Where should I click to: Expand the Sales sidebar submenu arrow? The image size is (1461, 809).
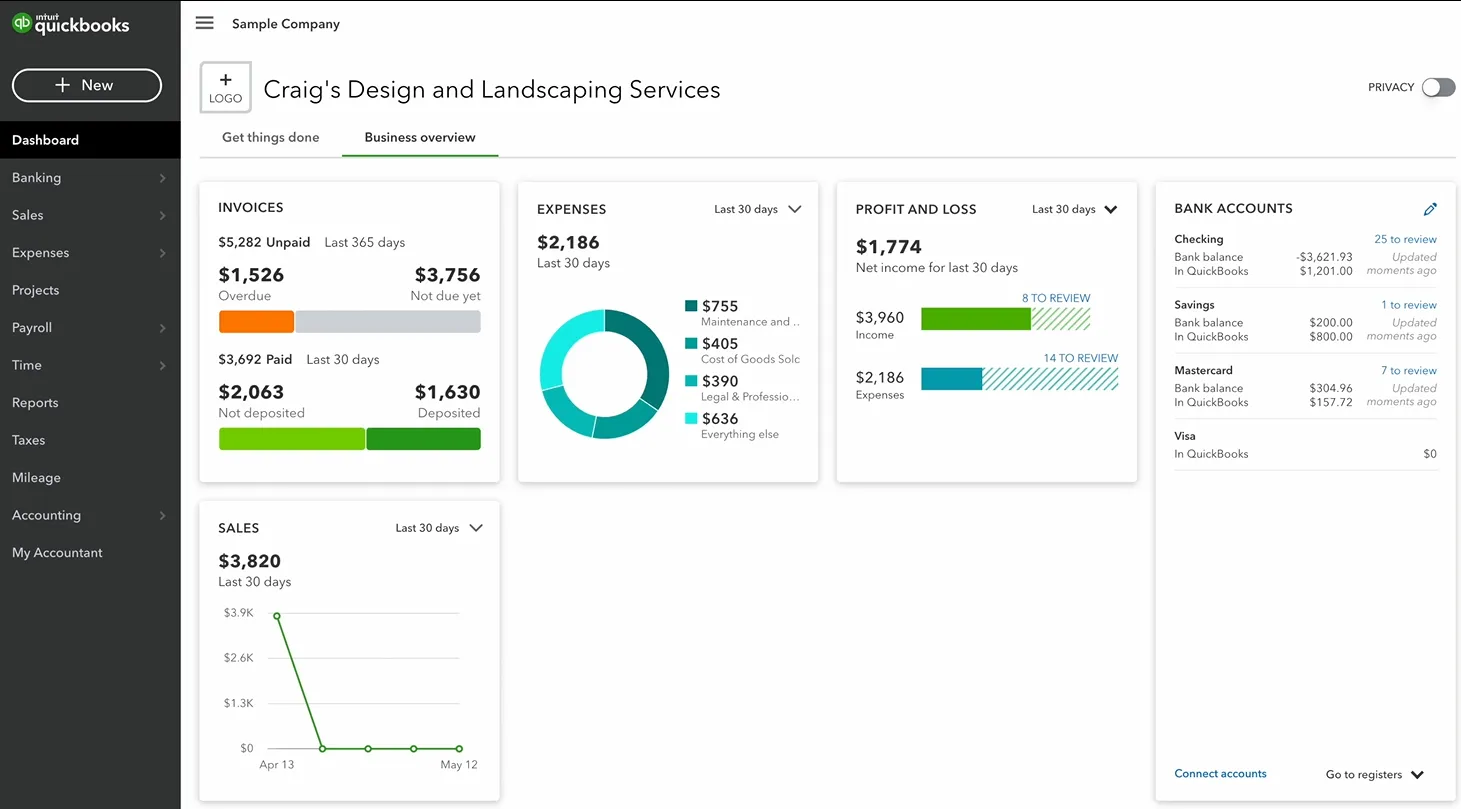(x=163, y=215)
